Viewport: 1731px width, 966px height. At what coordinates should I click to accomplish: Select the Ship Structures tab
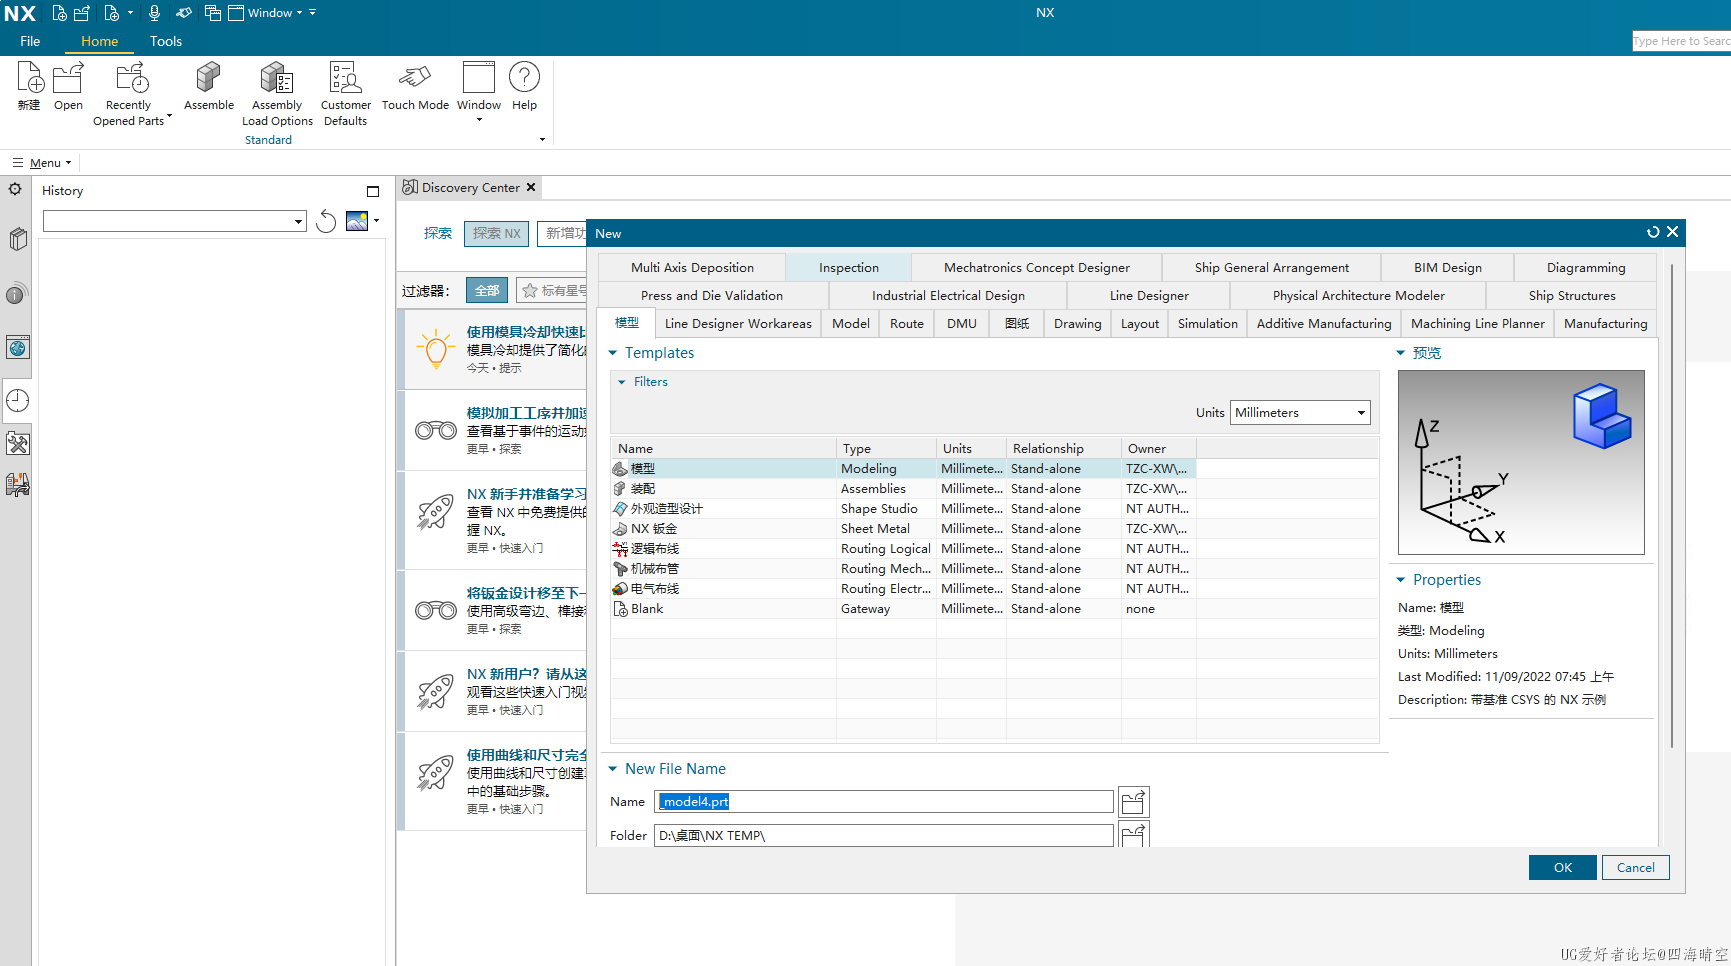coord(1572,295)
